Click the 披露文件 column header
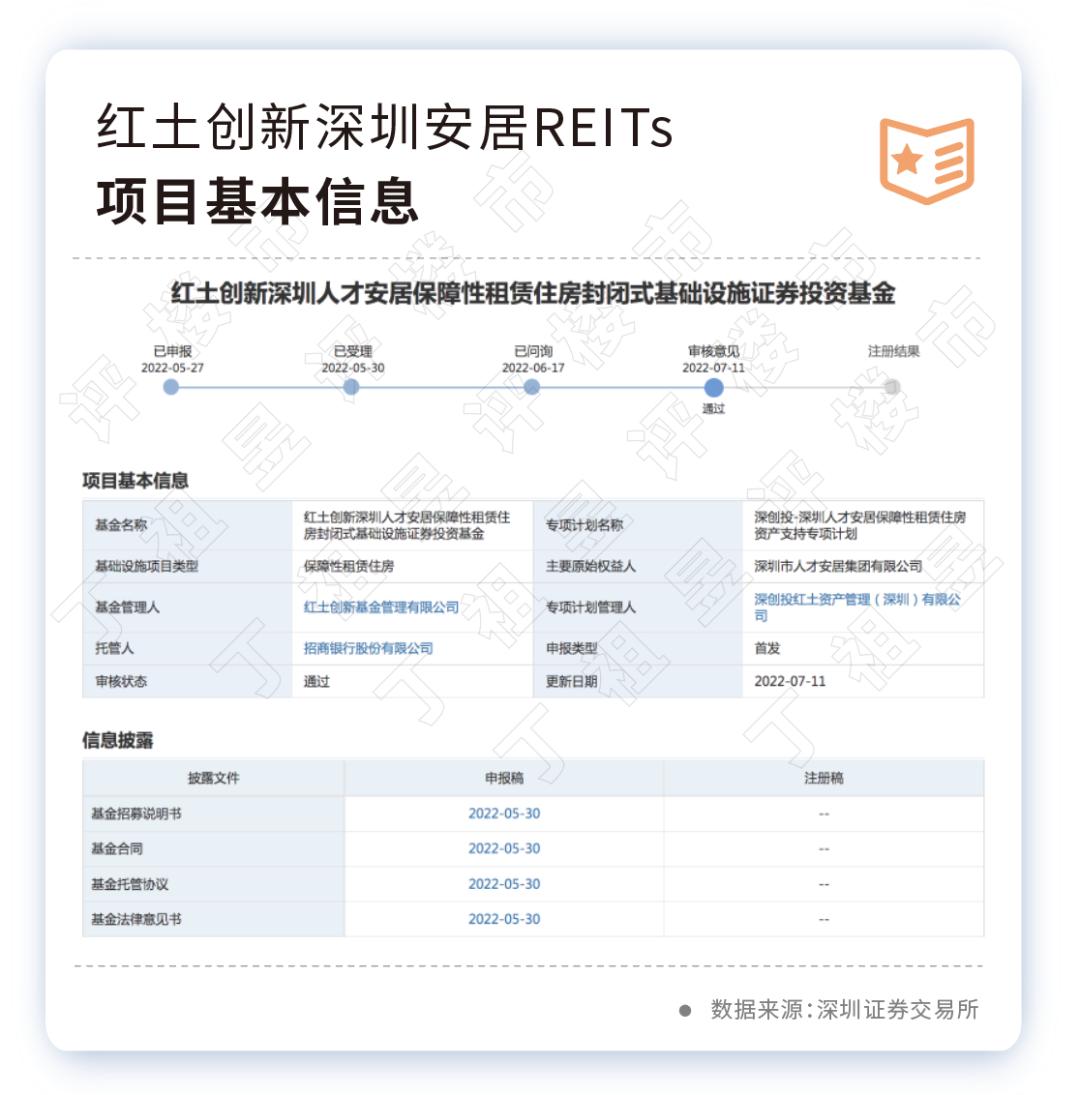 [x=213, y=778]
